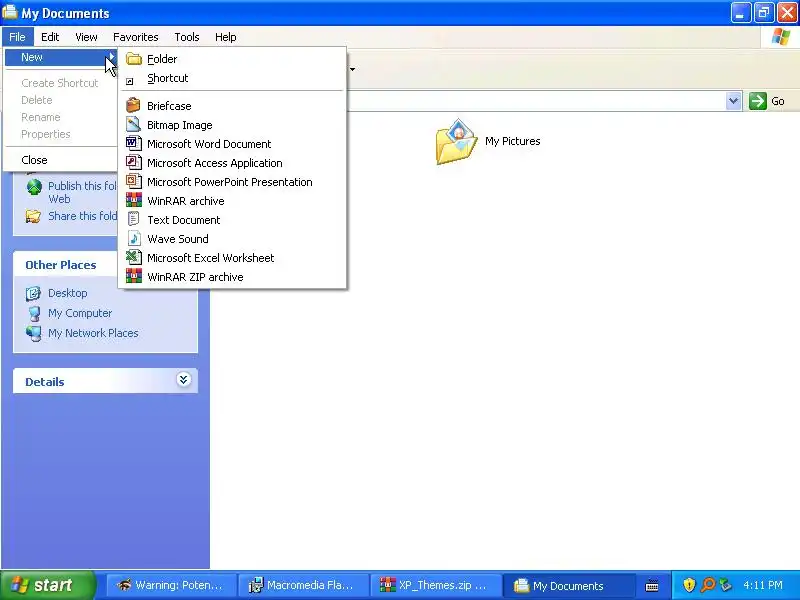Image resolution: width=800 pixels, height=600 pixels.
Task: Open the Help menu
Action: 226,37
